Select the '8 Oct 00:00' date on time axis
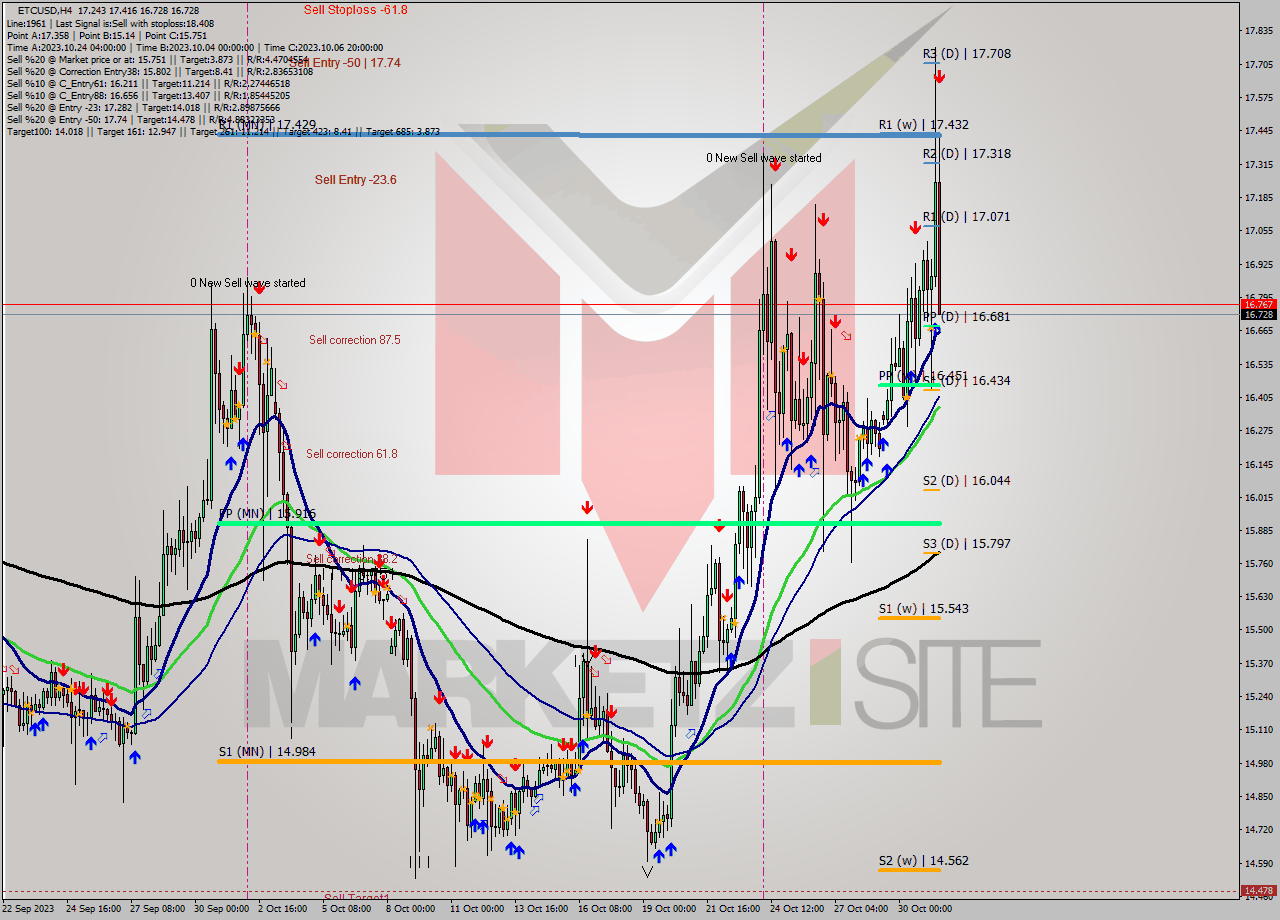 [410, 909]
